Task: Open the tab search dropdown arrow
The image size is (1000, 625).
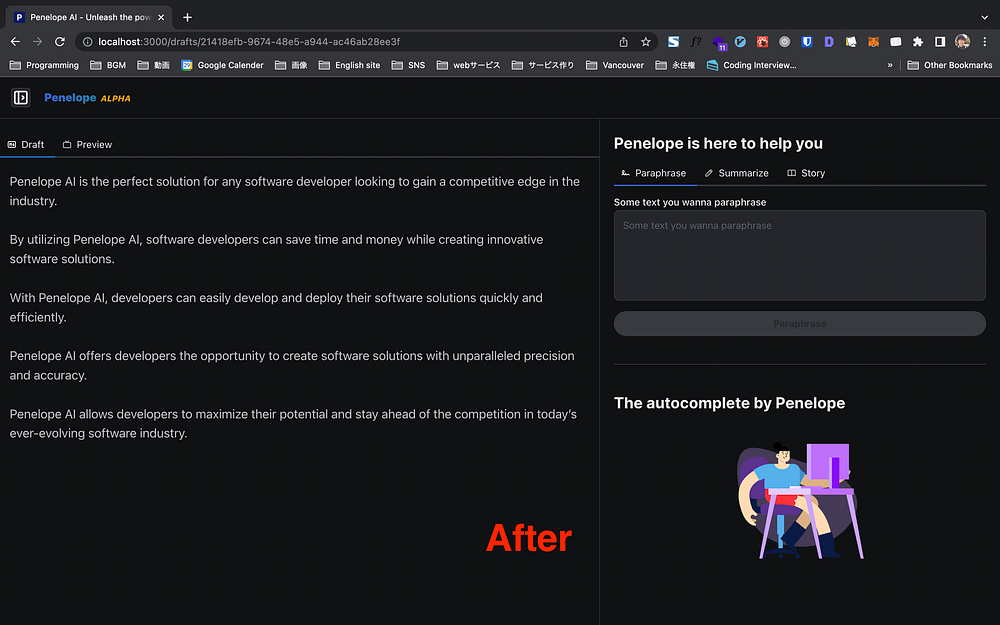Action: click(985, 17)
